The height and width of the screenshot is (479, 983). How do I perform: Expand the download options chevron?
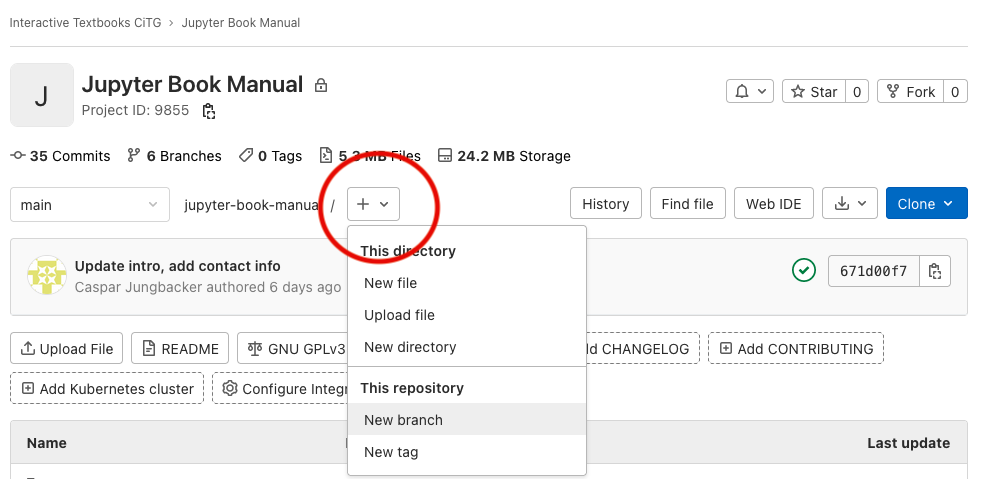pyautogui.click(x=862, y=204)
